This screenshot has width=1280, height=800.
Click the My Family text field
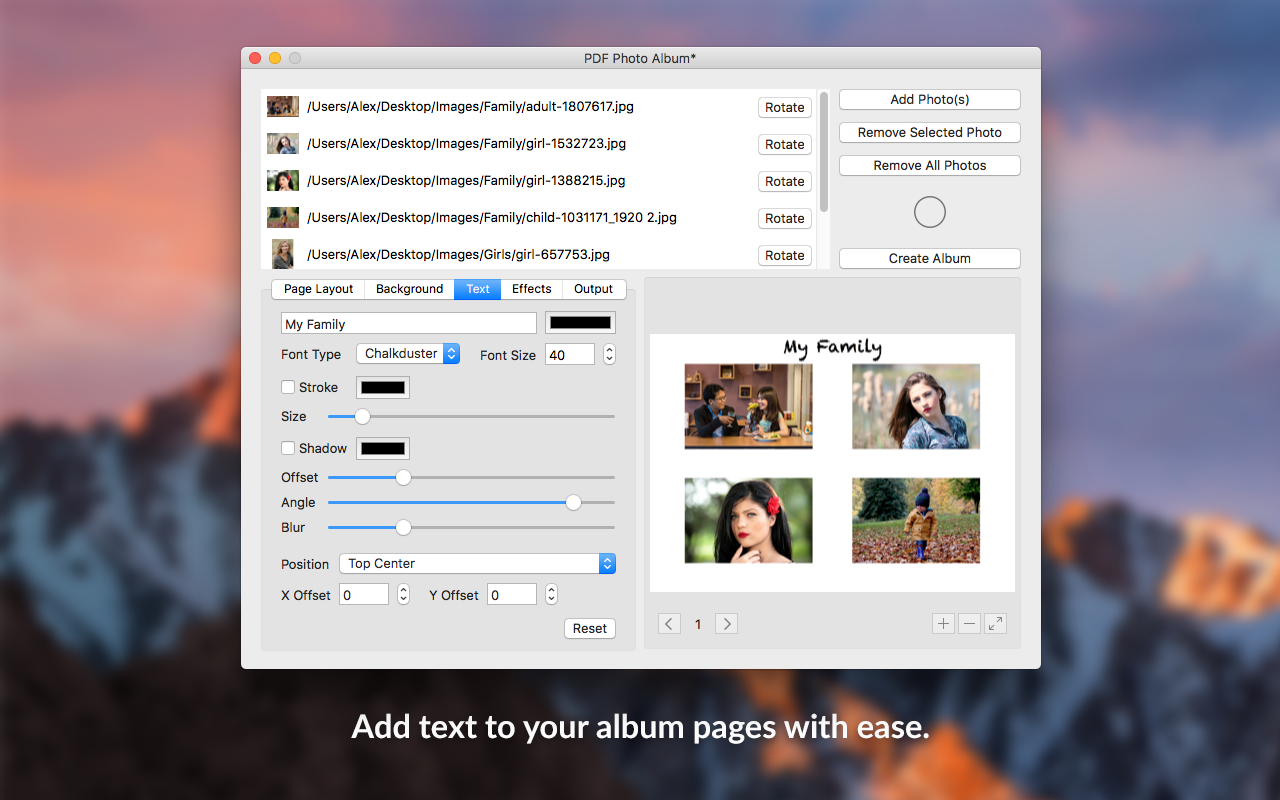click(x=409, y=323)
